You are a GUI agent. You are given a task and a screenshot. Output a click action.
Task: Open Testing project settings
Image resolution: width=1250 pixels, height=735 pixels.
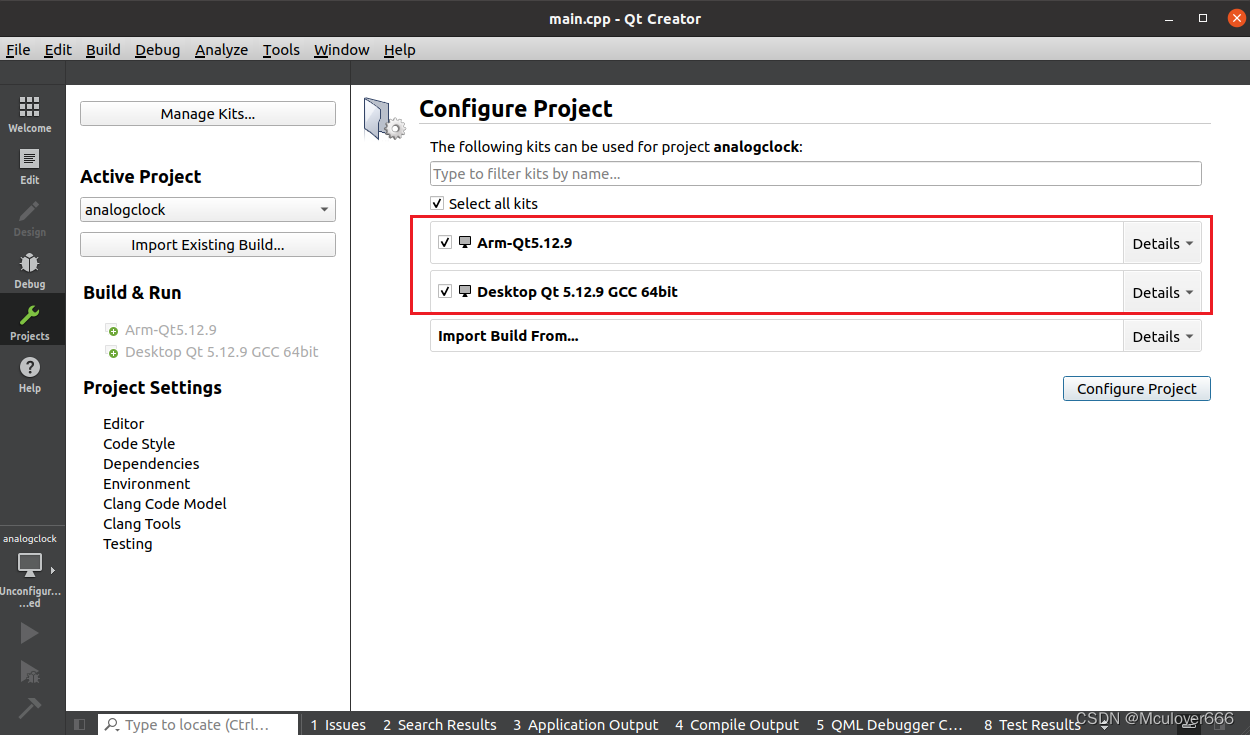[128, 544]
